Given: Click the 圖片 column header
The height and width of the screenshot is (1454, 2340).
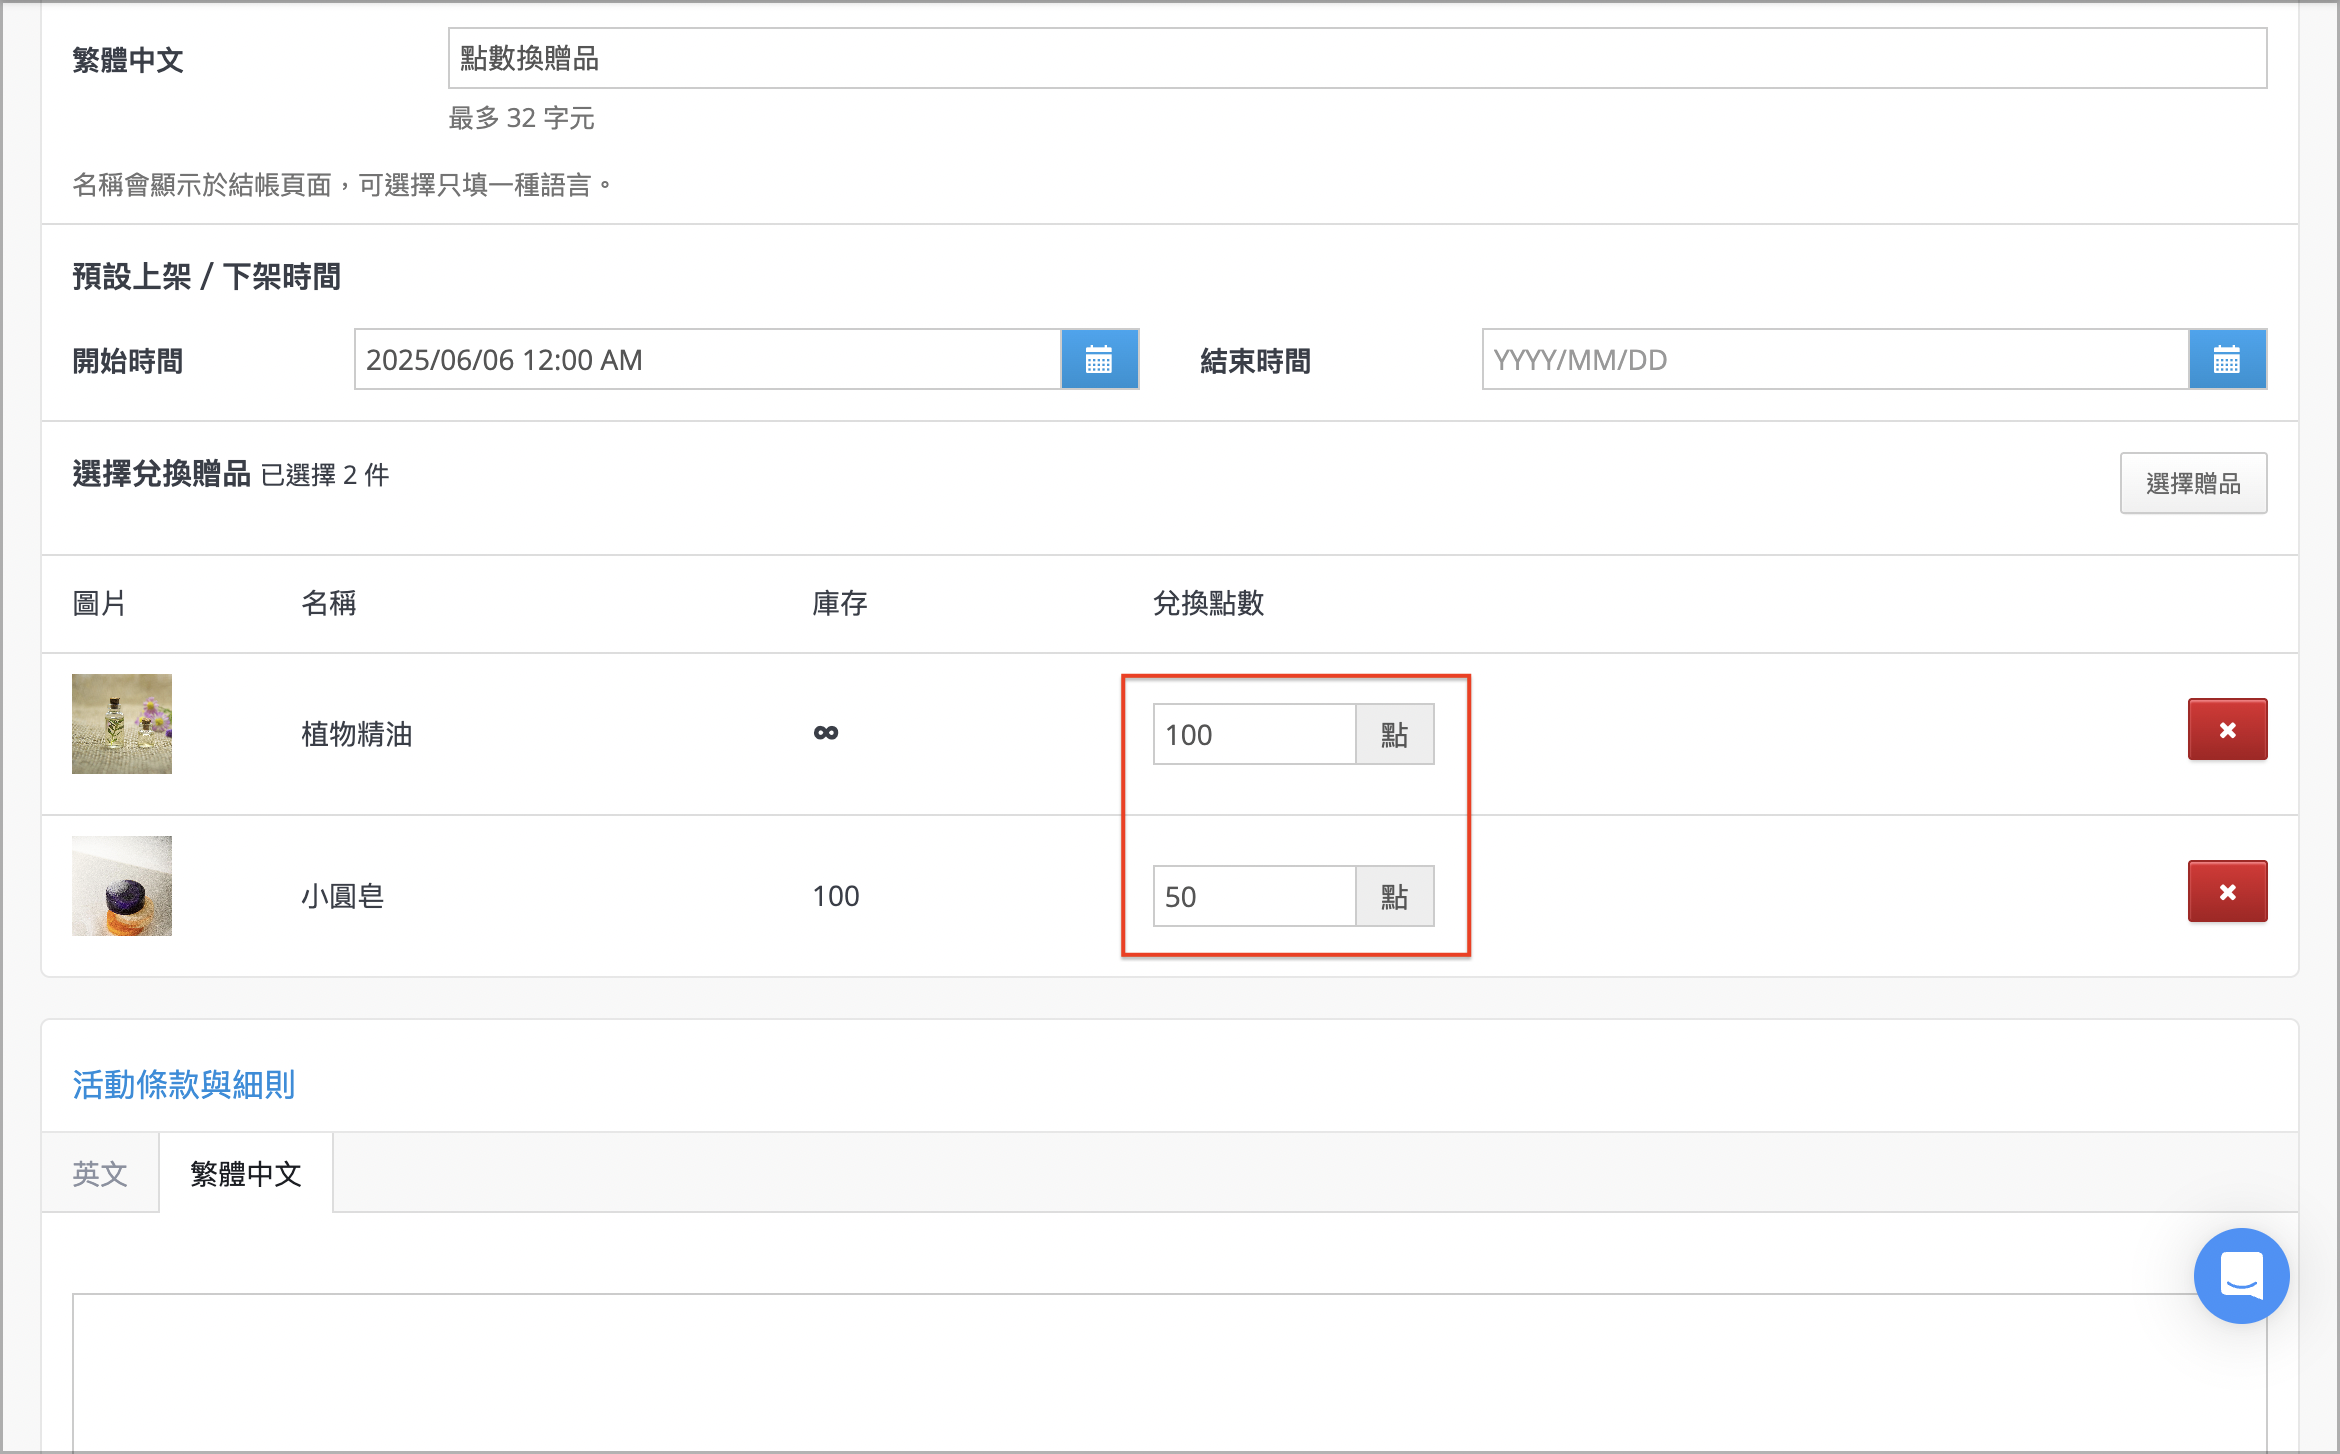Looking at the screenshot, I should [99, 603].
